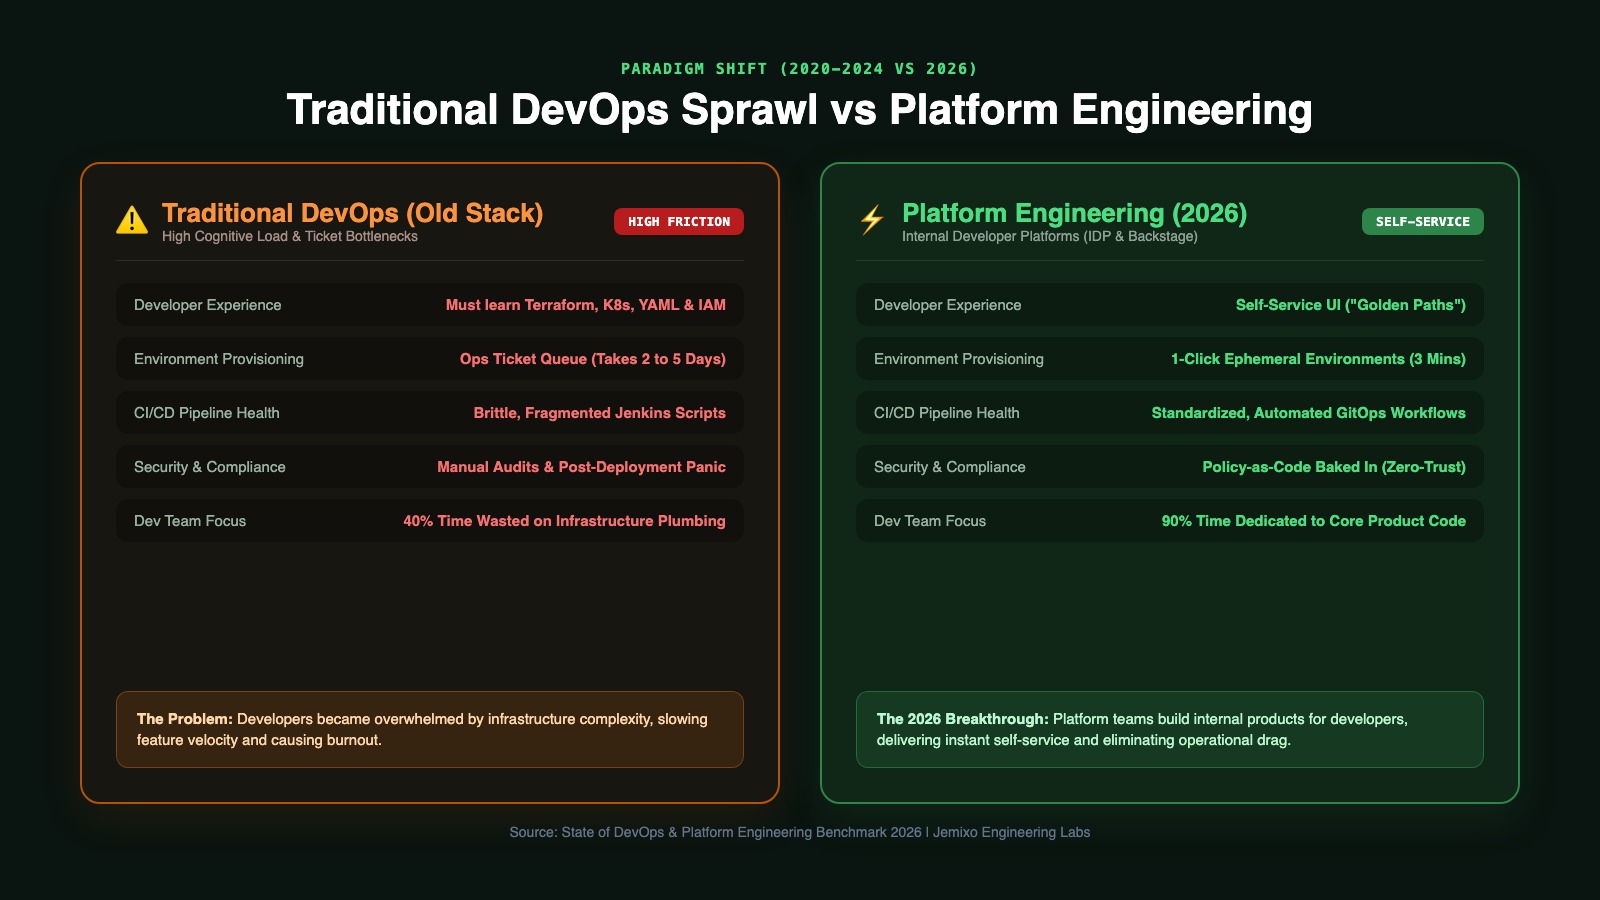Click the source citation footer text
1600x900 pixels.
click(x=800, y=832)
